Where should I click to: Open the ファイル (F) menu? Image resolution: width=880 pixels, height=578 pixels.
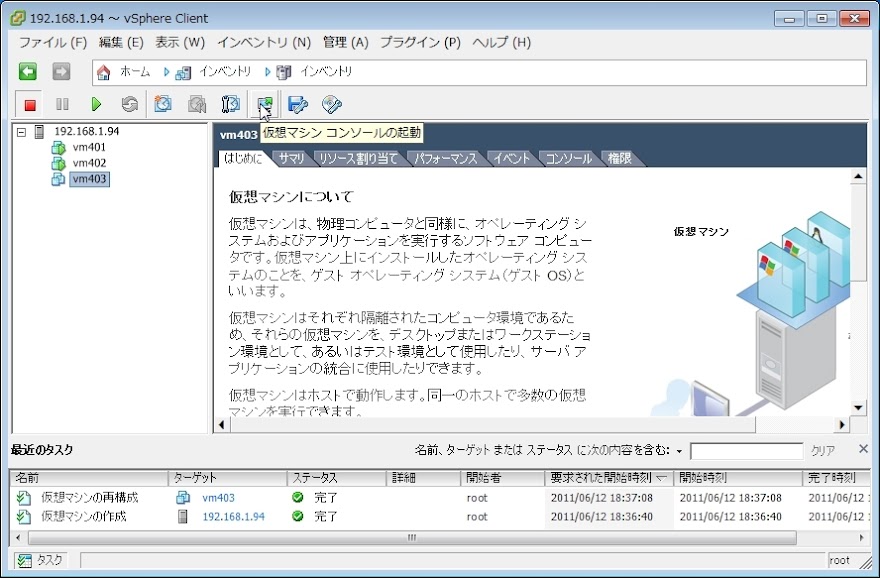tap(53, 43)
